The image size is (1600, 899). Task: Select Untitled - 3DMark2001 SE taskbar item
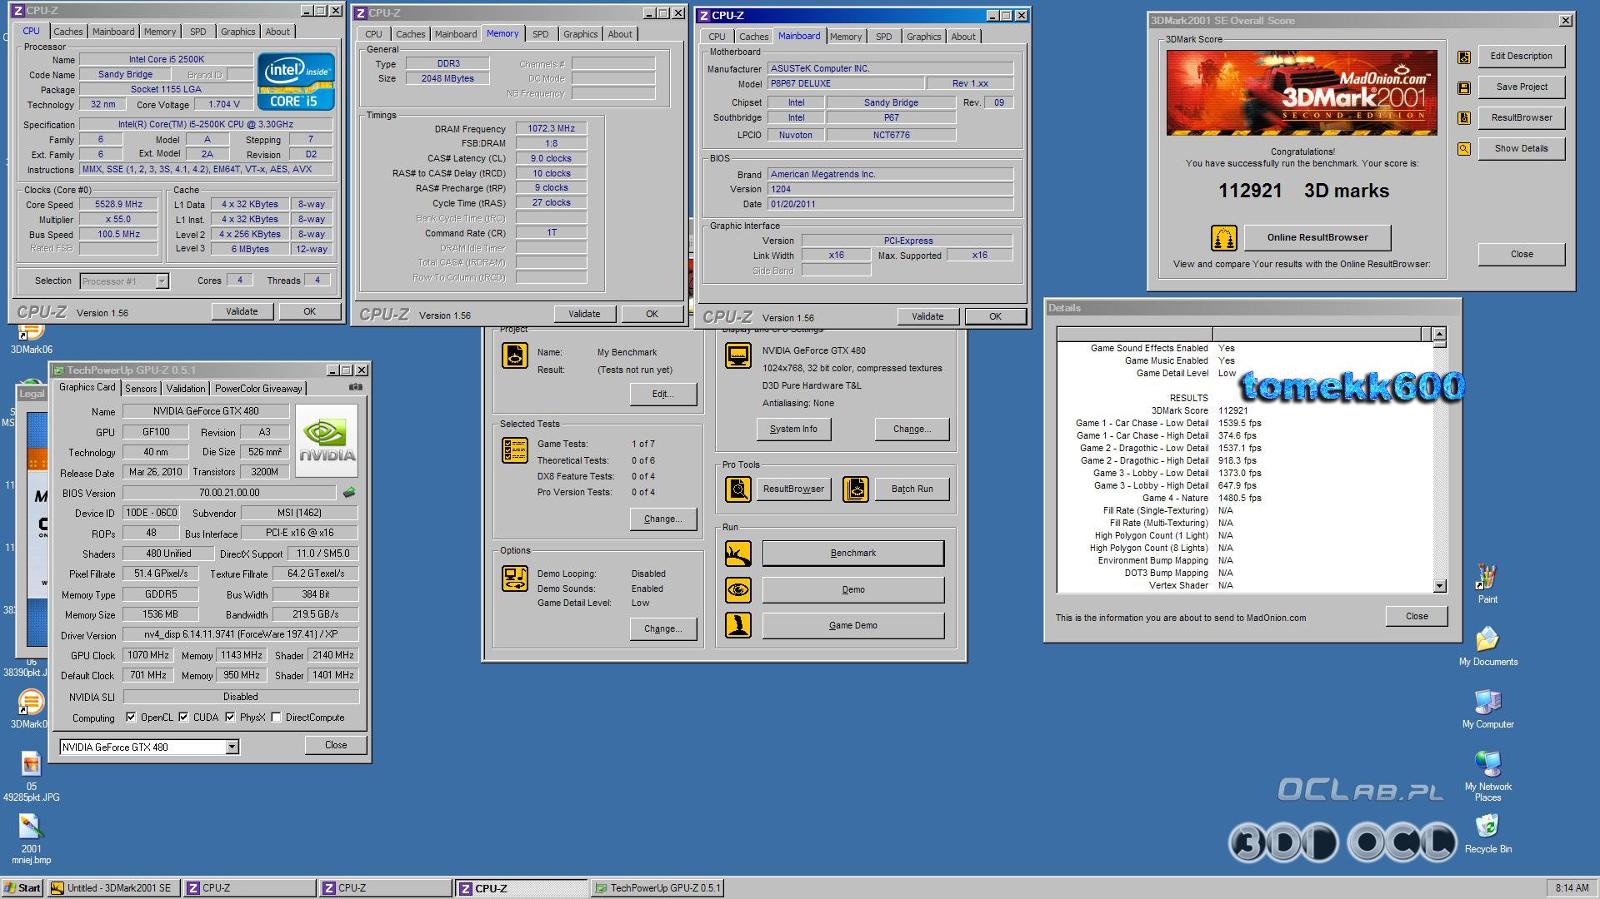click(113, 888)
